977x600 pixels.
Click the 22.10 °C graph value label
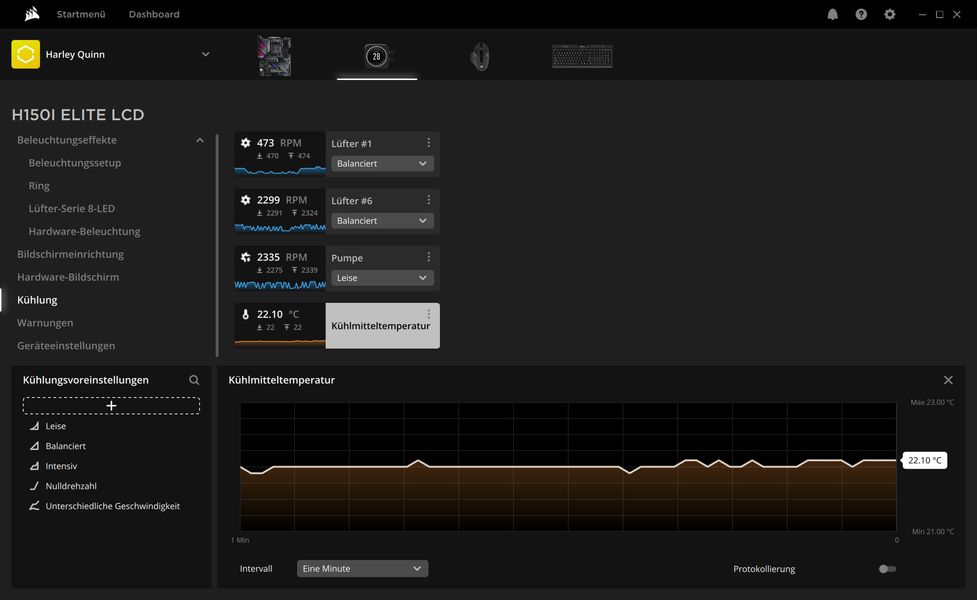coord(925,460)
